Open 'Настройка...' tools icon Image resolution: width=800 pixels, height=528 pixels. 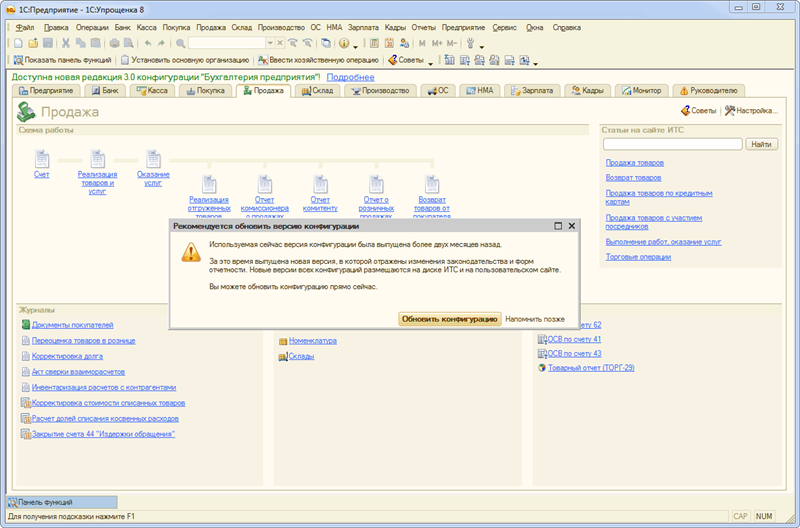pyautogui.click(x=731, y=110)
